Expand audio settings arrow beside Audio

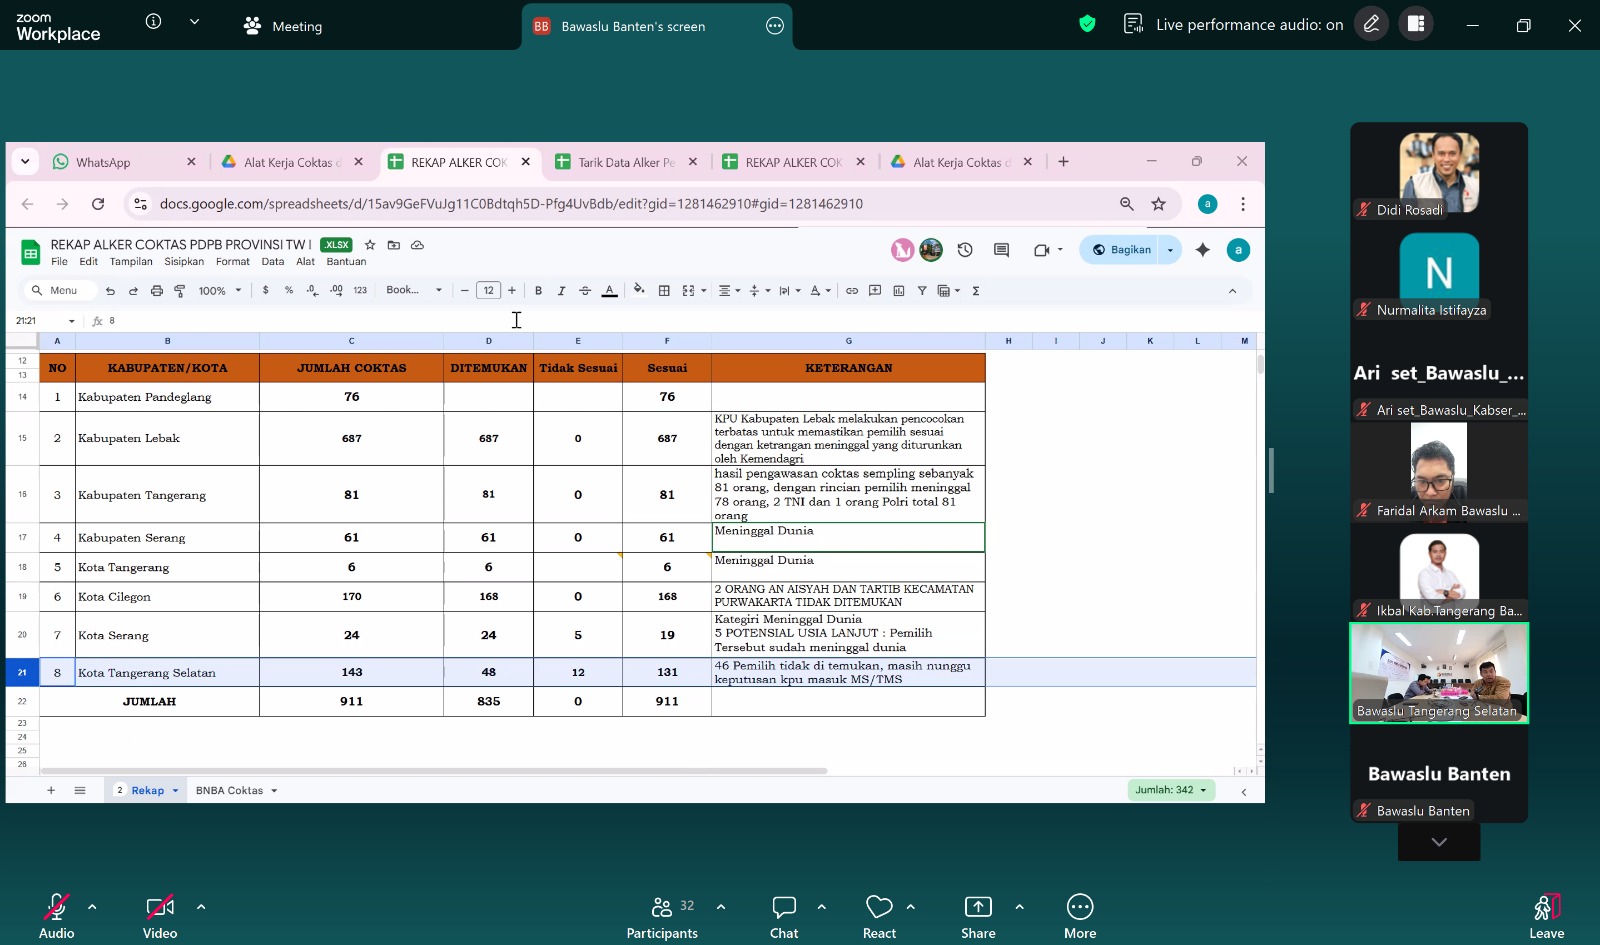click(x=92, y=907)
